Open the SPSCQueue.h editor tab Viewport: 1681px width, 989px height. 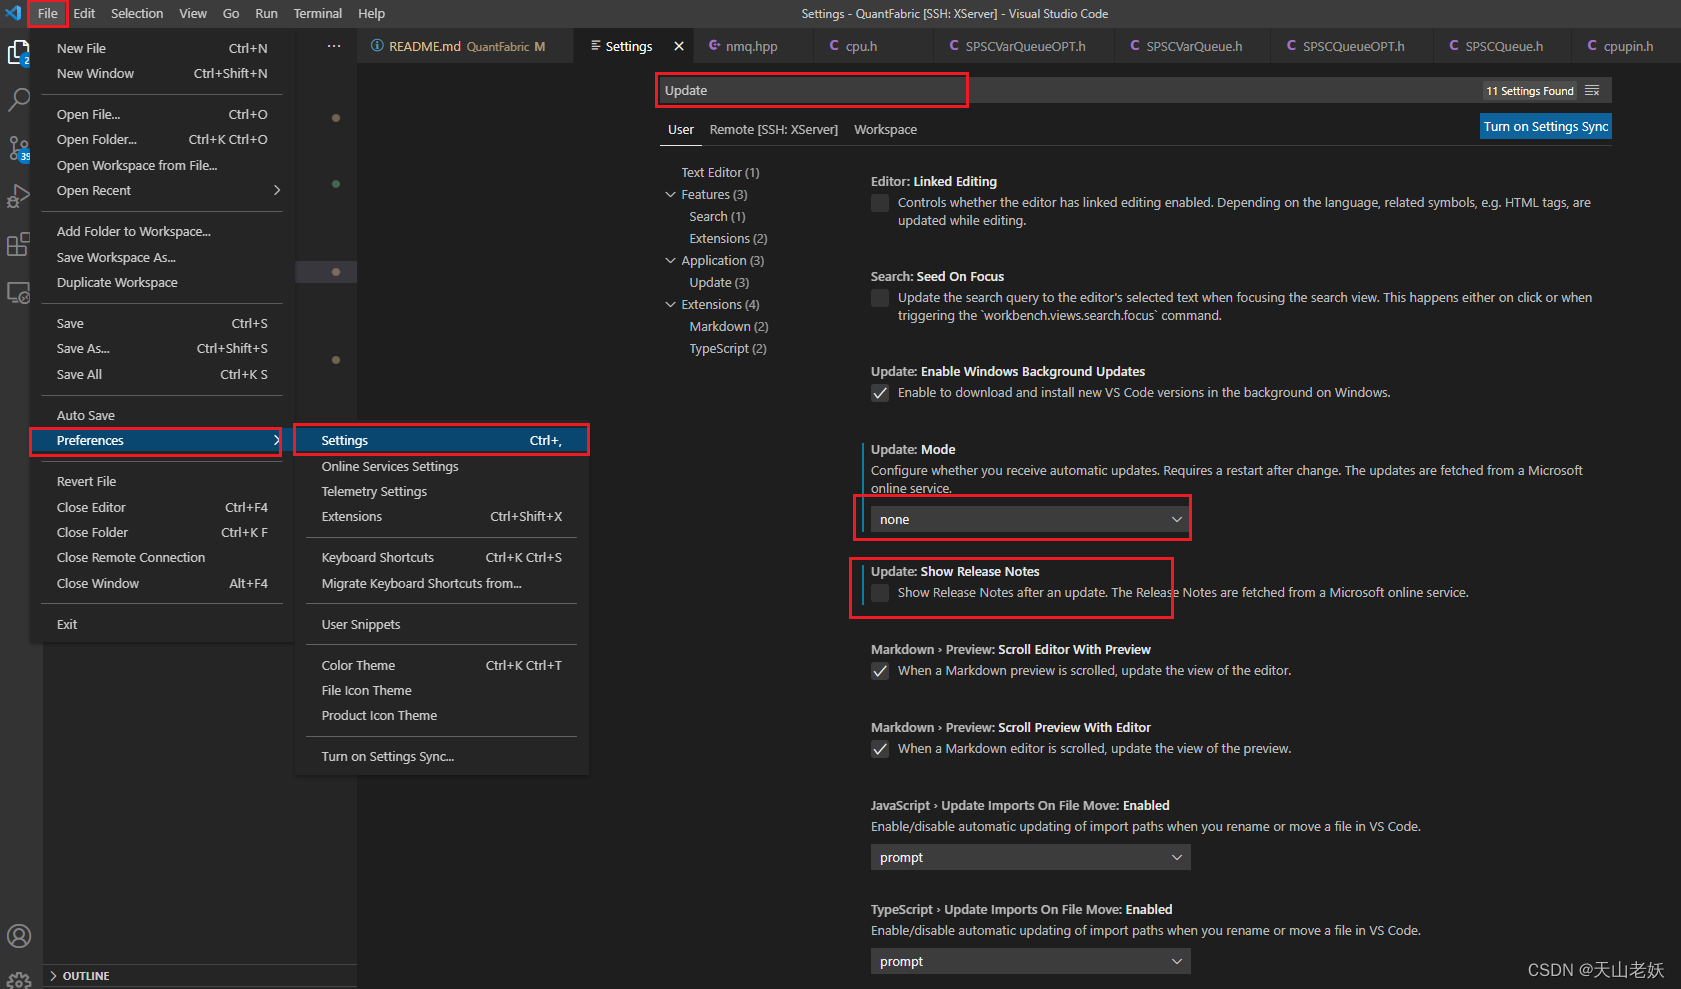(1503, 46)
